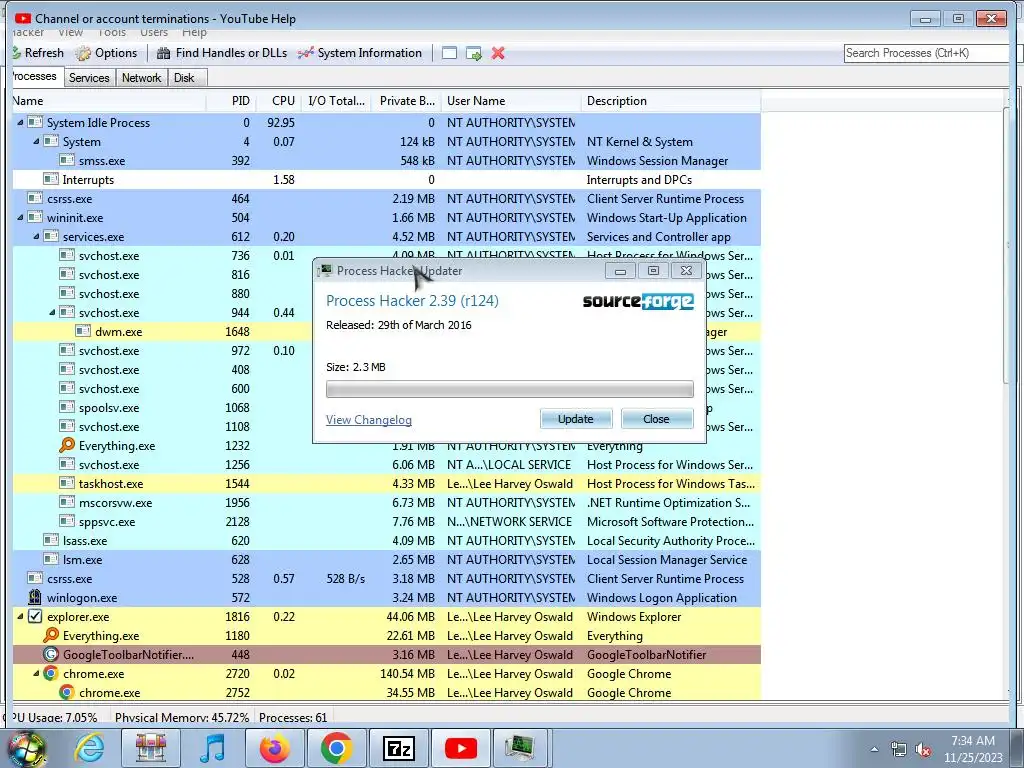Collapse the explorer.exe tree node
This screenshot has width=1024, height=768.
tap(20, 616)
